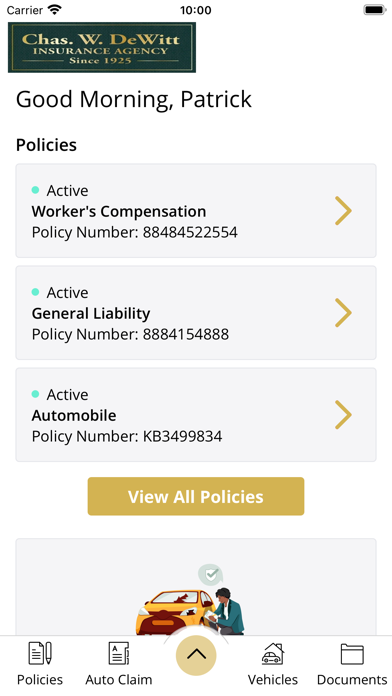This screenshot has width=392, height=696.
Task: Open the Policies tab icon
Action: coord(40,653)
